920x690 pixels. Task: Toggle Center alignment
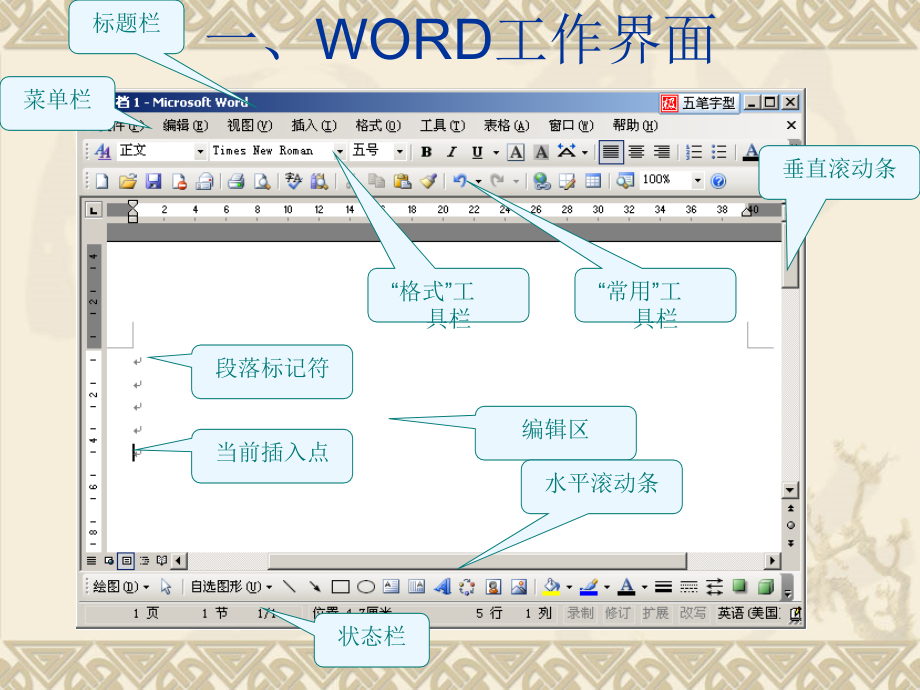click(636, 152)
